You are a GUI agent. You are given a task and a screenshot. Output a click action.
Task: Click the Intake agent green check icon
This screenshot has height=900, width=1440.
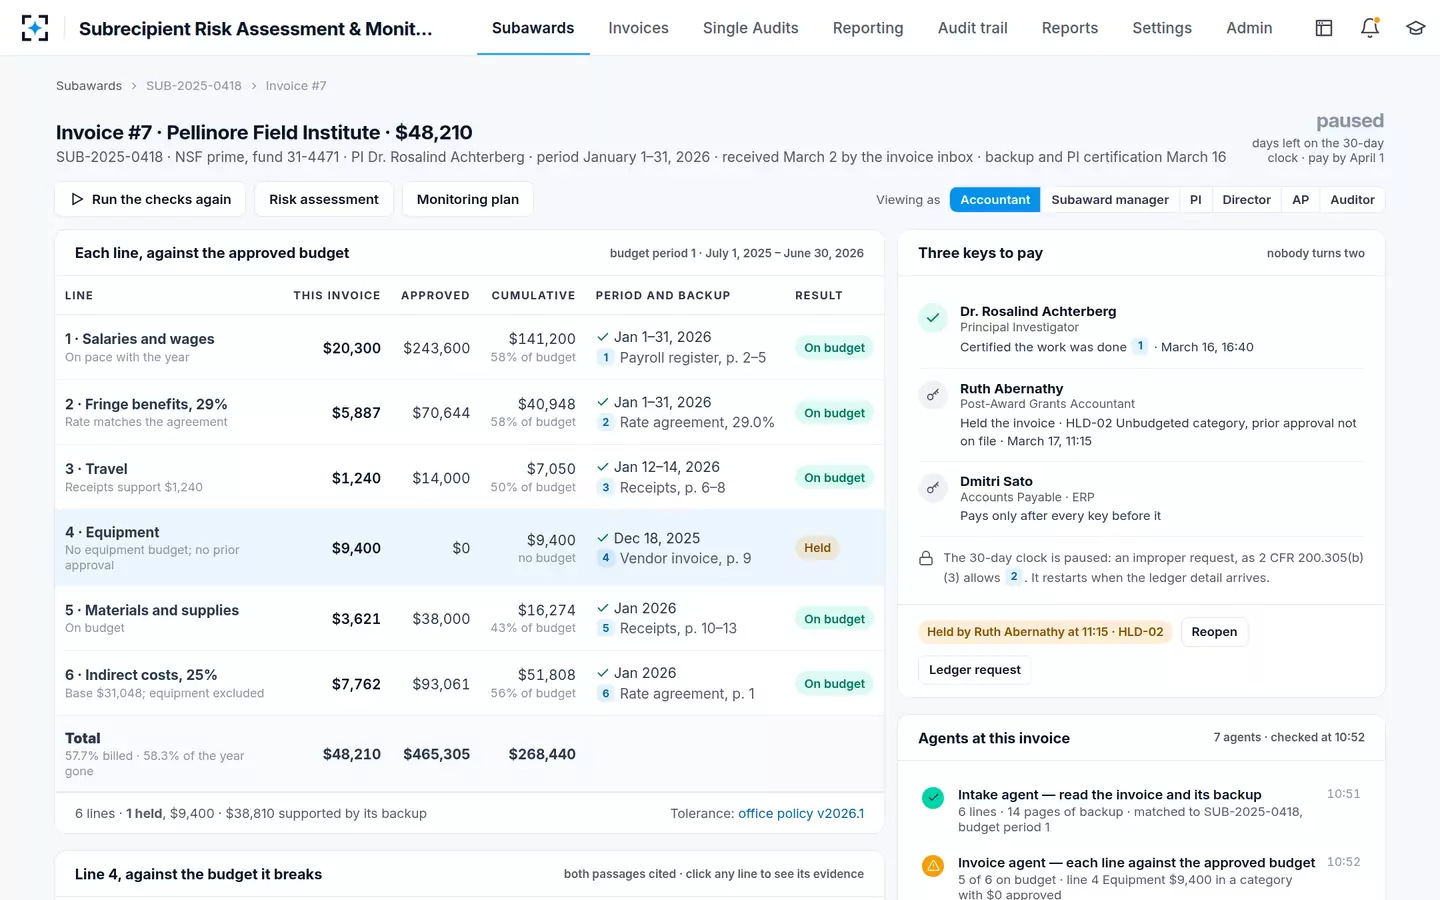point(933,797)
